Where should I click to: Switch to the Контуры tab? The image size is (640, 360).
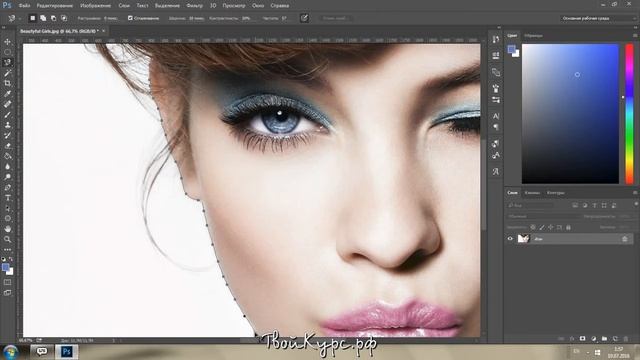click(x=556, y=193)
